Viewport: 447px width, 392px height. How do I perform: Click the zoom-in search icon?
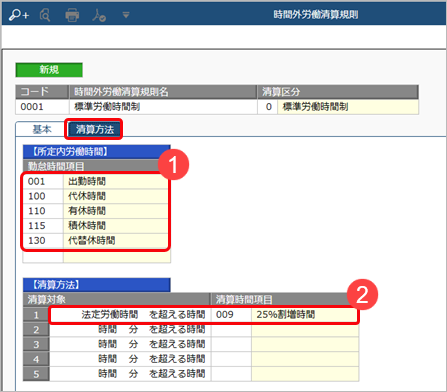(x=19, y=15)
